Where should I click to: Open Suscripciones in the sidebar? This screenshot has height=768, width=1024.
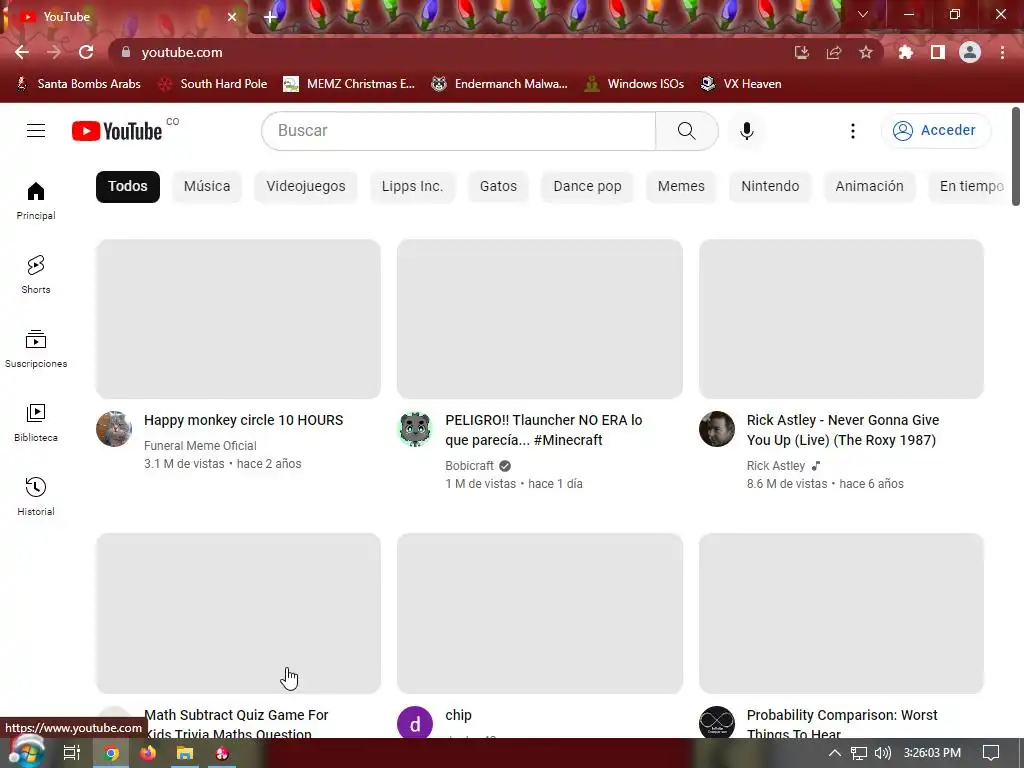pyautogui.click(x=36, y=349)
